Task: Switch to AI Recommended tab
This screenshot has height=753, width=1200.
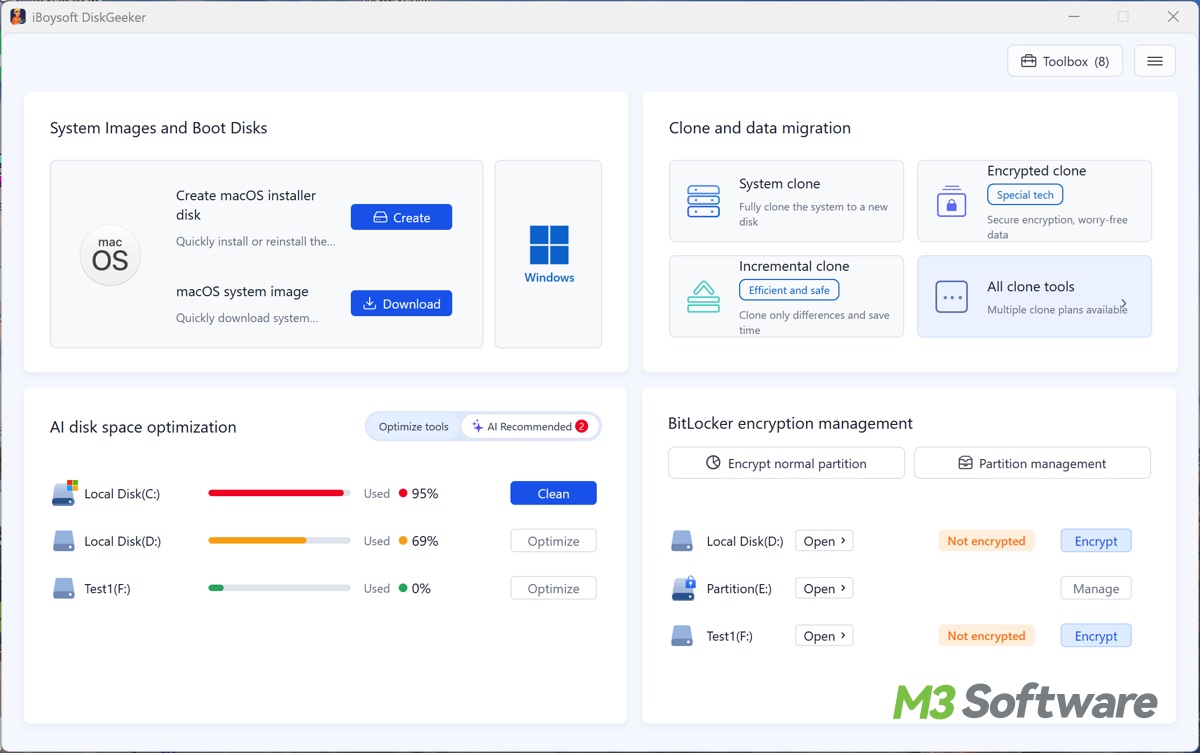Action: (x=530, y=426)
